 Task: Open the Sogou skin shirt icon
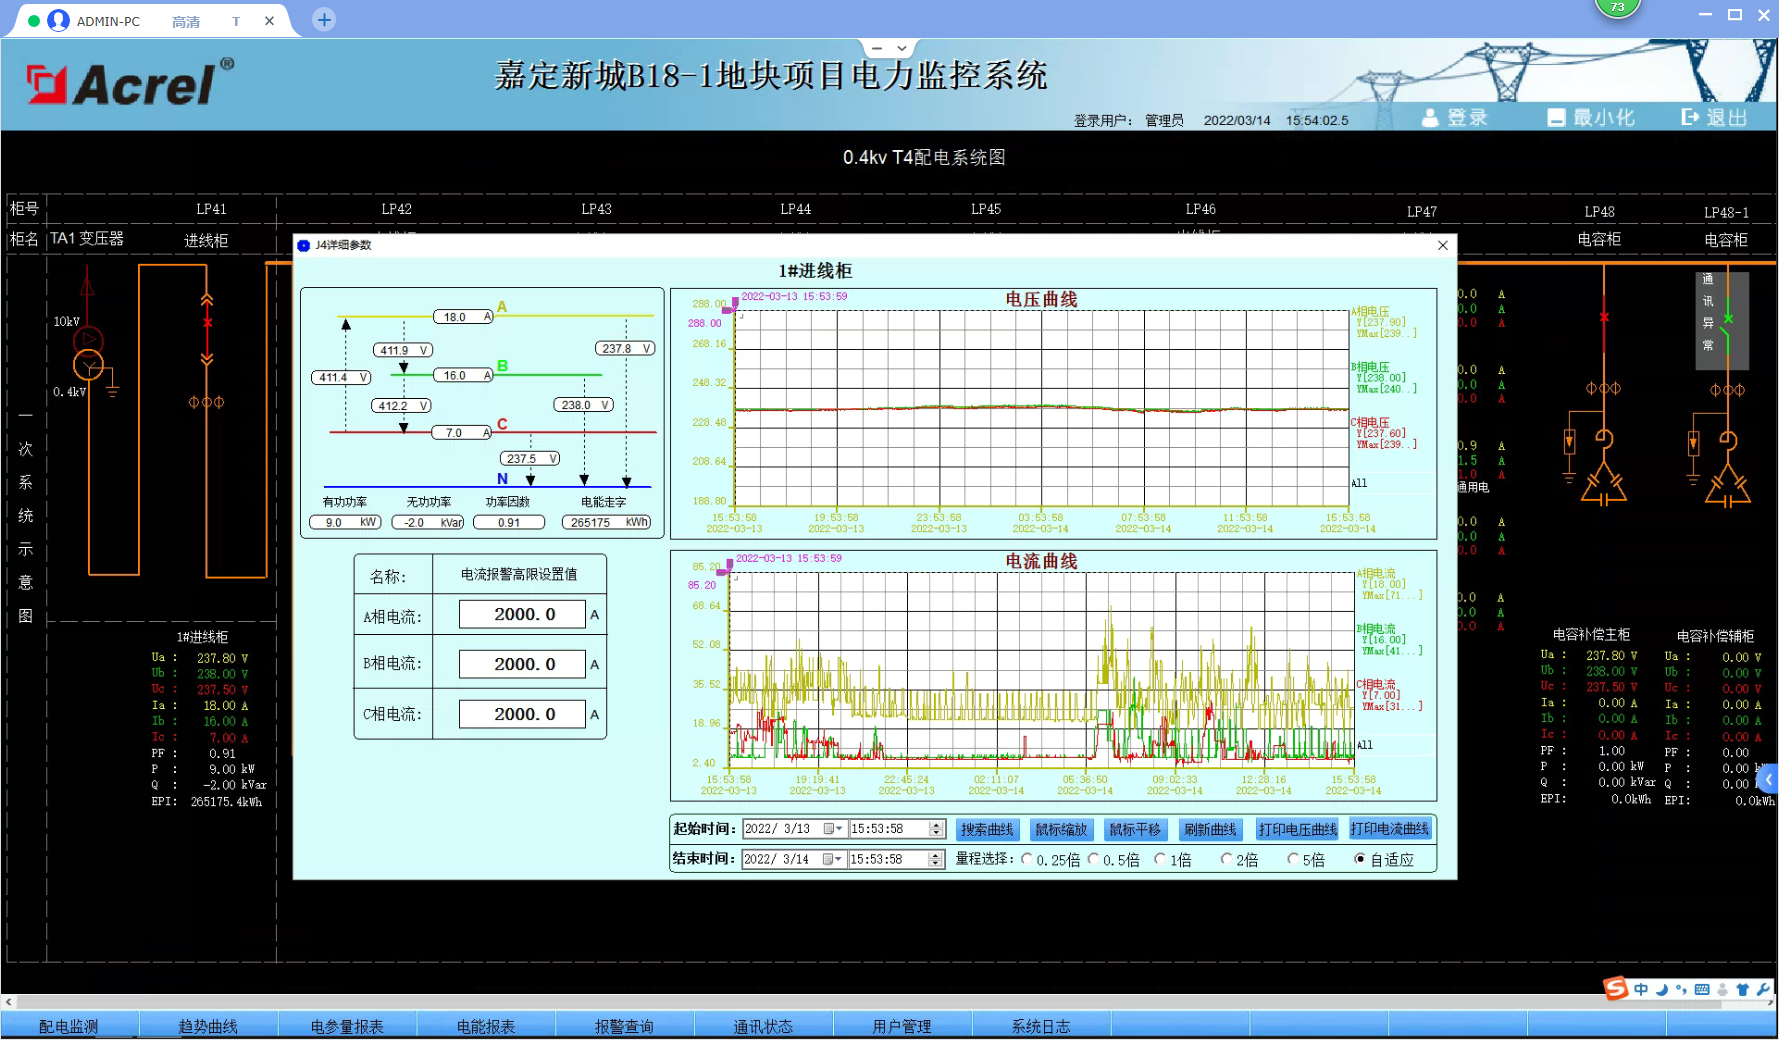point(1743,989)
